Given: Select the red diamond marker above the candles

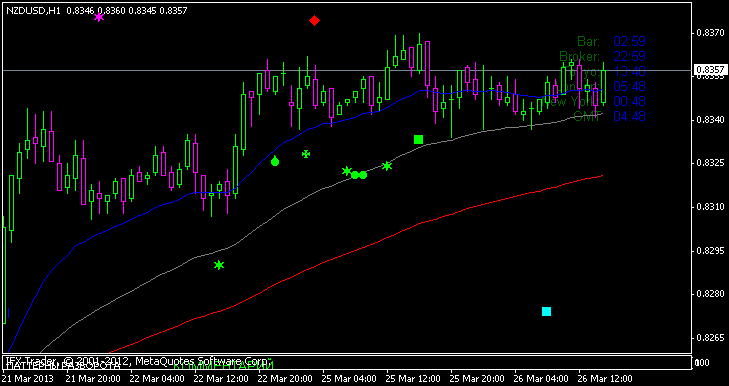Looking at the screenshot, I should point(315,20).
